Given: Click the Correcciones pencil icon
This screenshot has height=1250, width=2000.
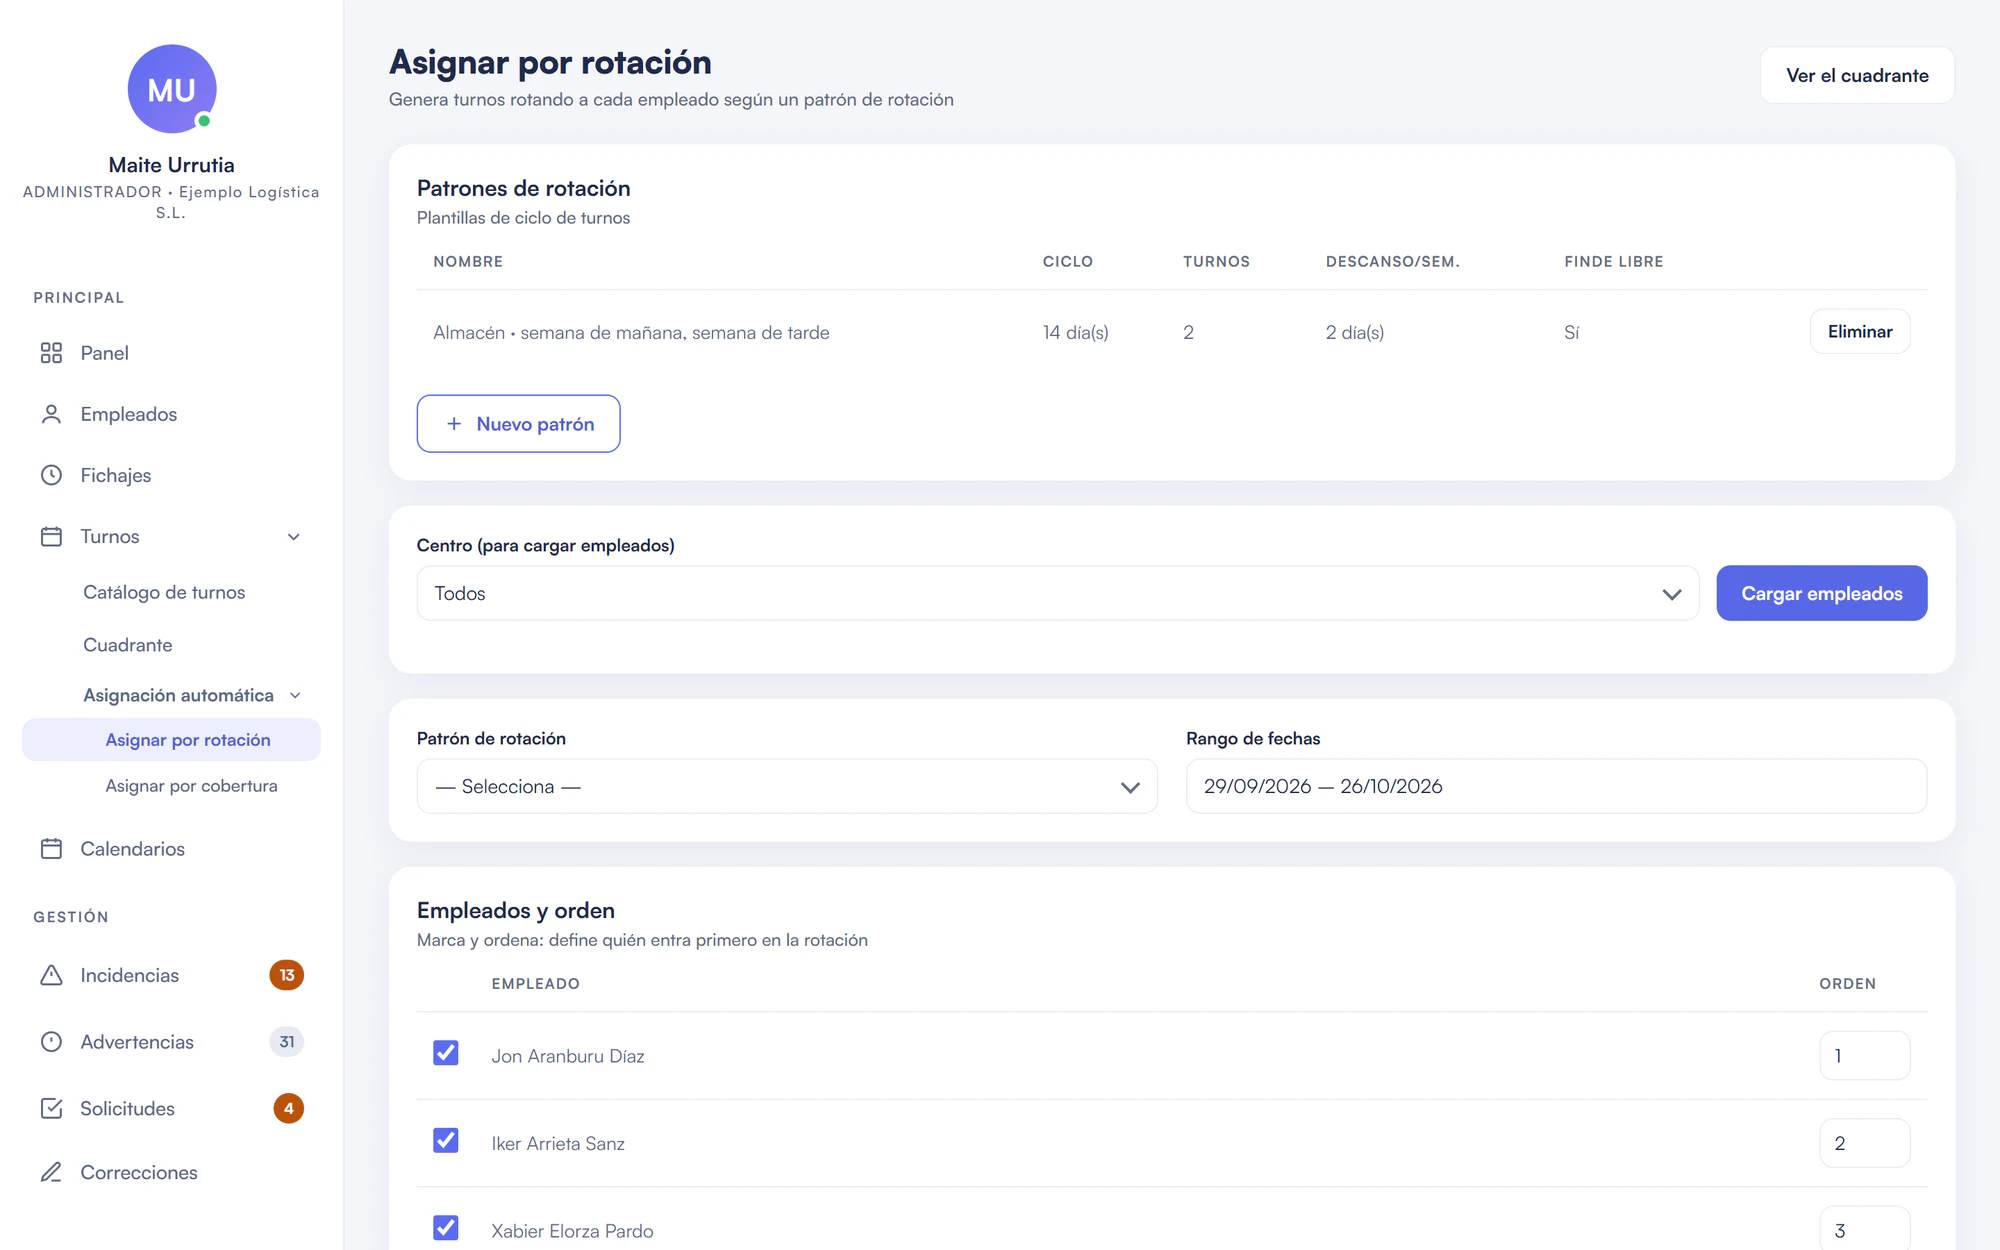Looking at the screenshot, I should [x=51, y=1172].
